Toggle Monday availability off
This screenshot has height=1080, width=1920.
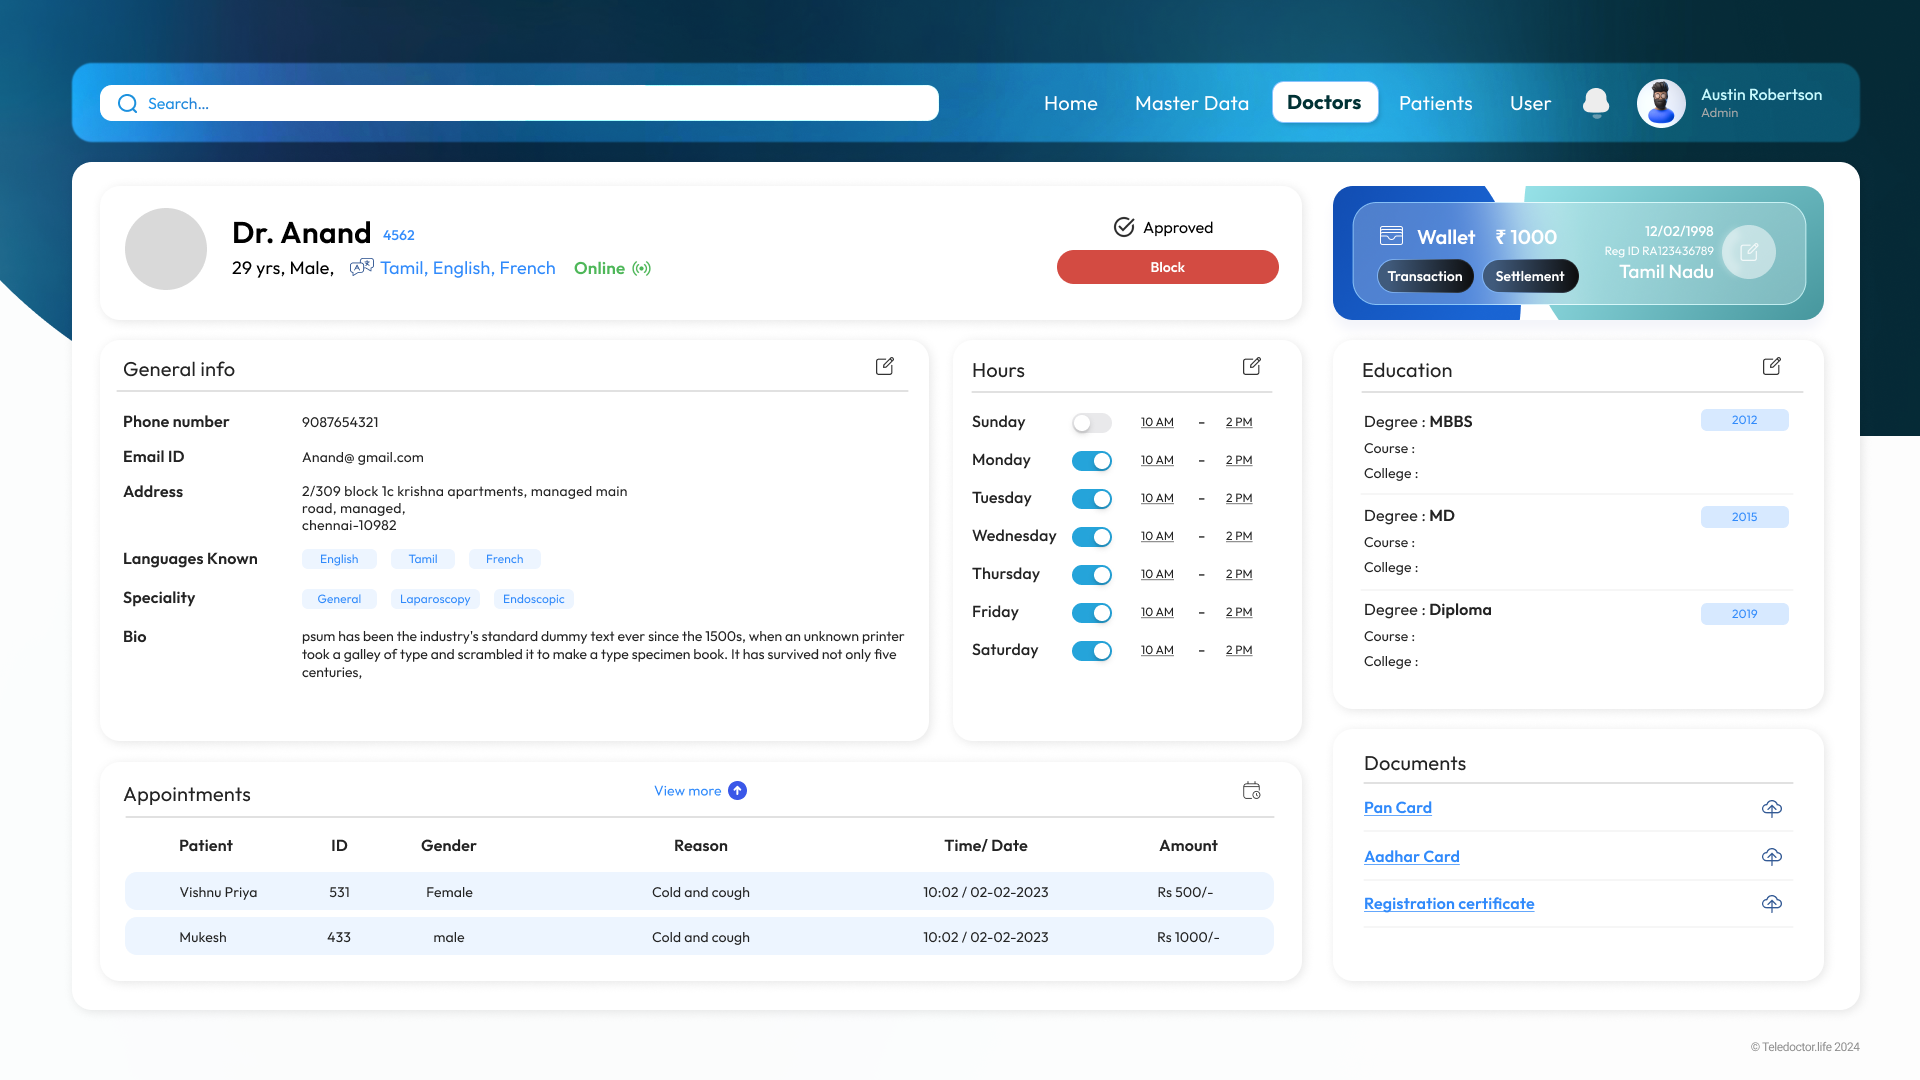[x=1091, y=461]
